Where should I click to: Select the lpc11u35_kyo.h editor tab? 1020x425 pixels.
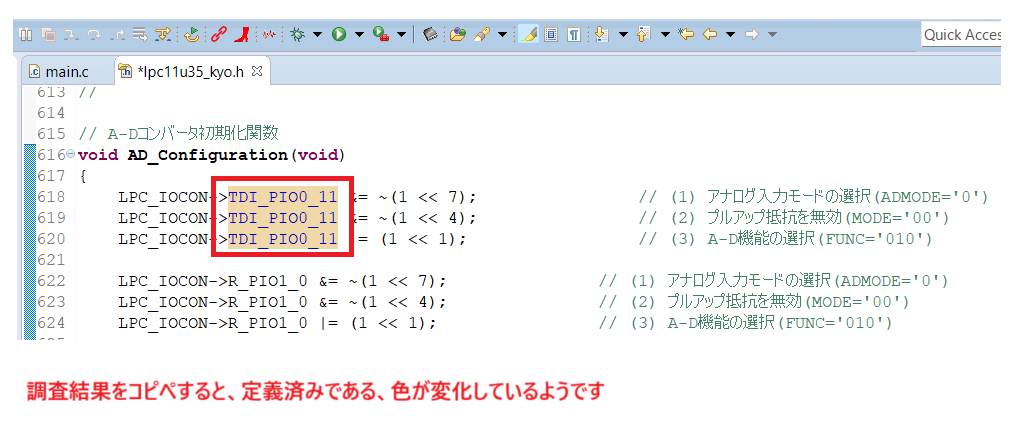190,71
